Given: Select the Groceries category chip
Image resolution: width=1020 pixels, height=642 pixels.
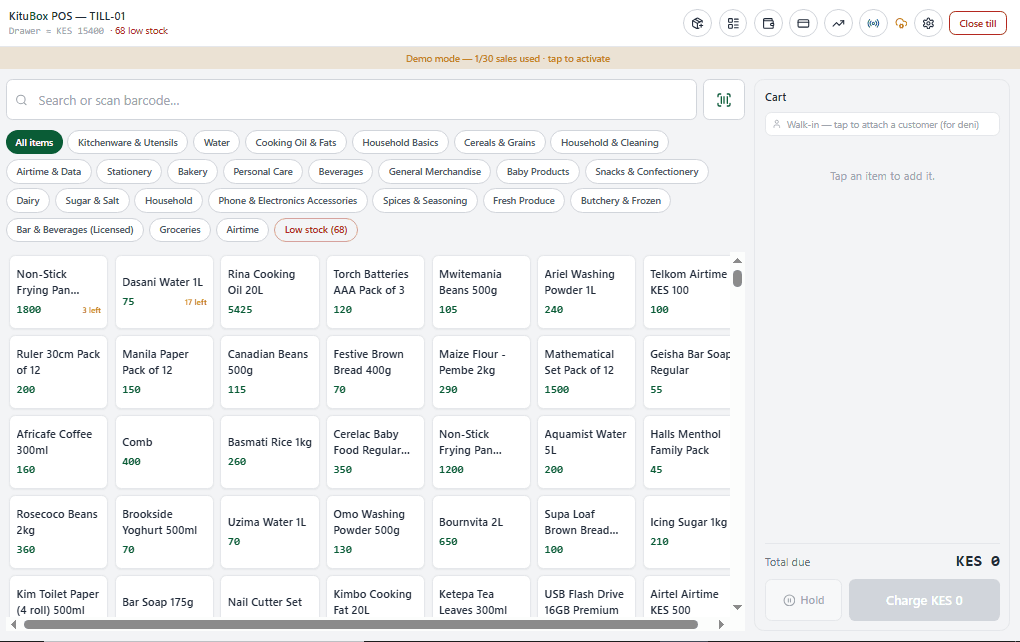Looking at the screenshot, I should coord(180,230).
